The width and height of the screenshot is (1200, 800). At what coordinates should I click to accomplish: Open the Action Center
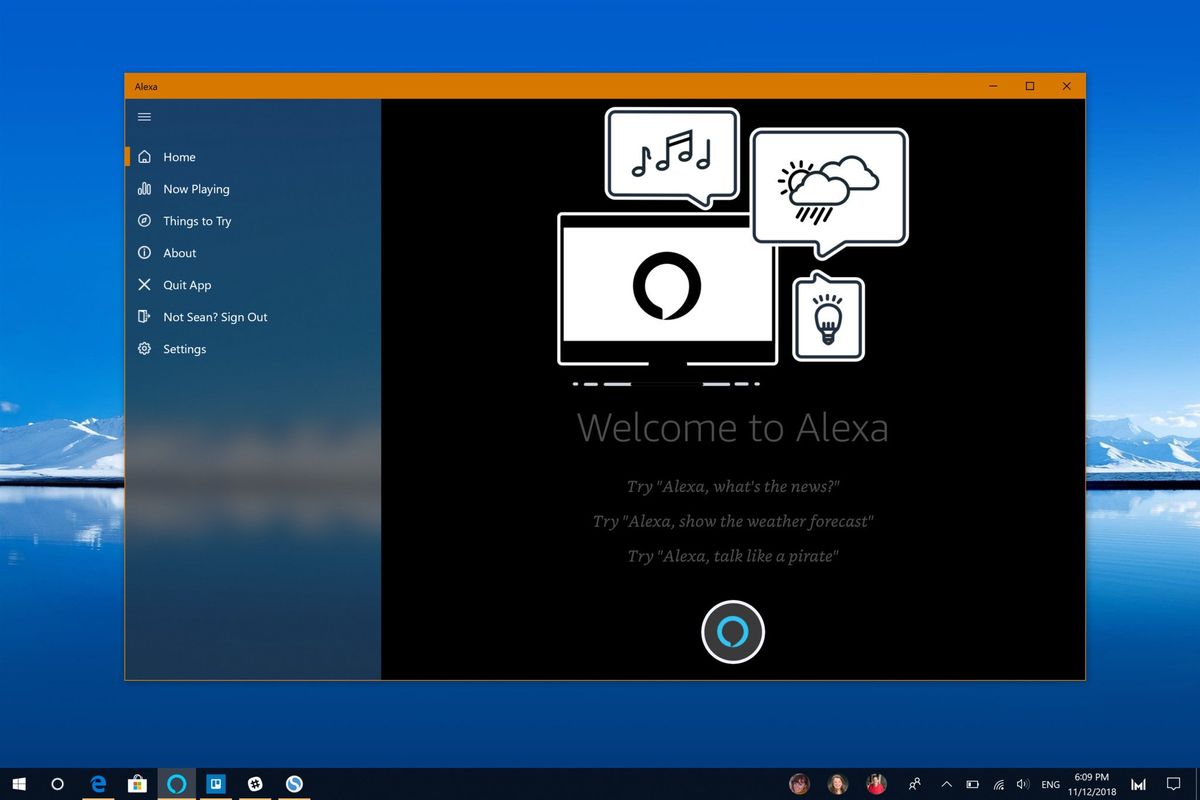[1174, 784]
